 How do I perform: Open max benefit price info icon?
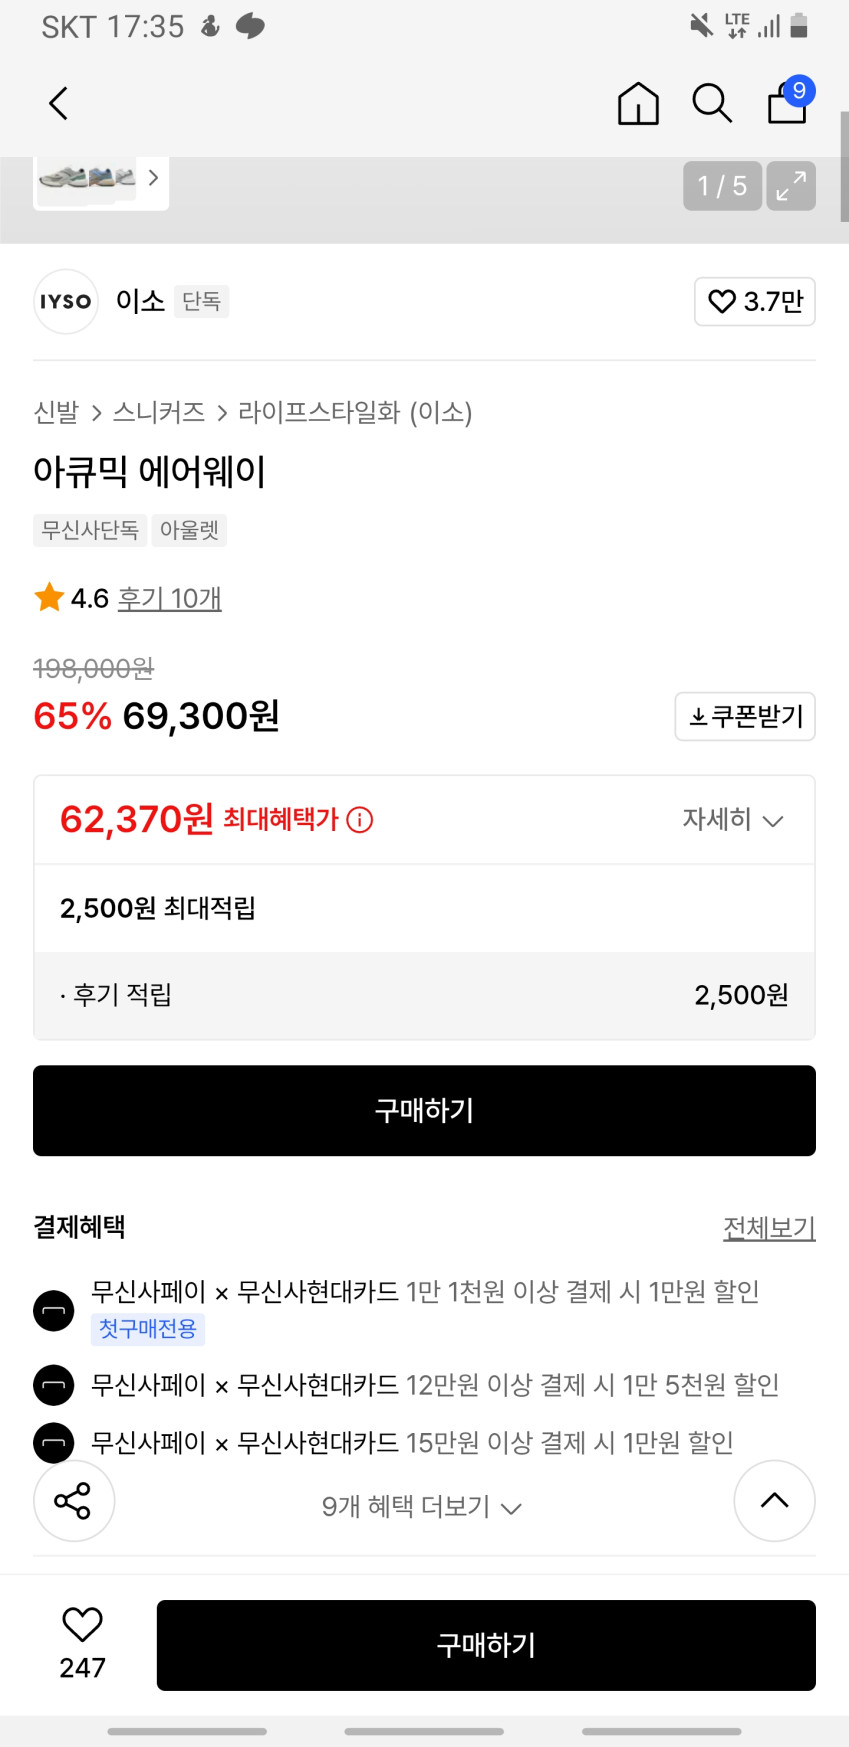[x=360, y=820]
